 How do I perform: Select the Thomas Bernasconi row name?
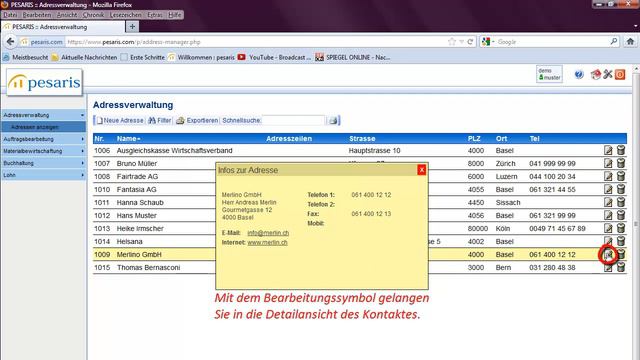[x=148, y=267]
